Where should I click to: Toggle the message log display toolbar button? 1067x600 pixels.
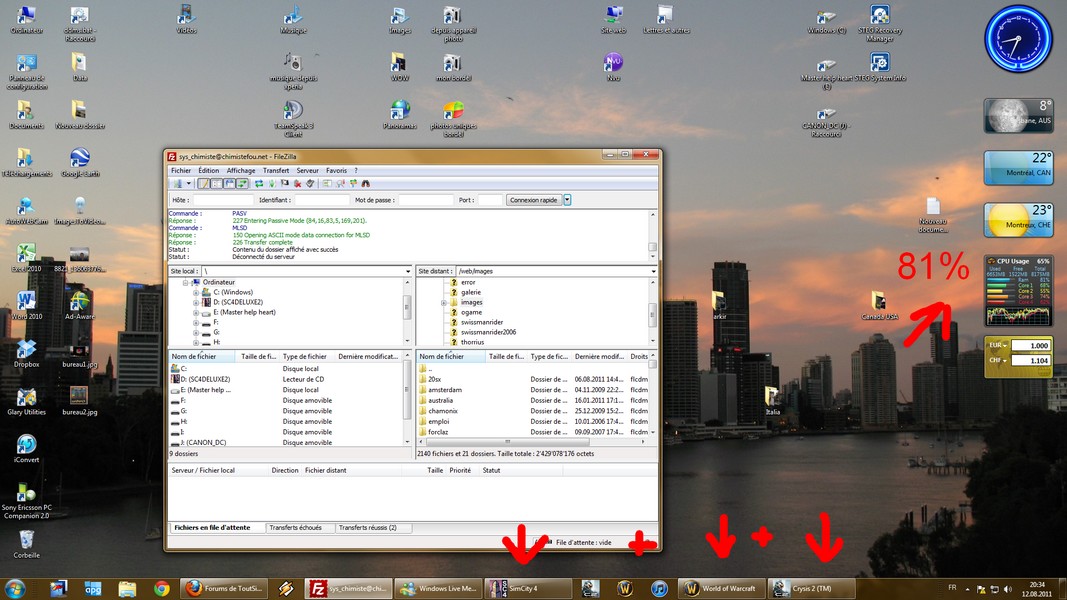203,184
